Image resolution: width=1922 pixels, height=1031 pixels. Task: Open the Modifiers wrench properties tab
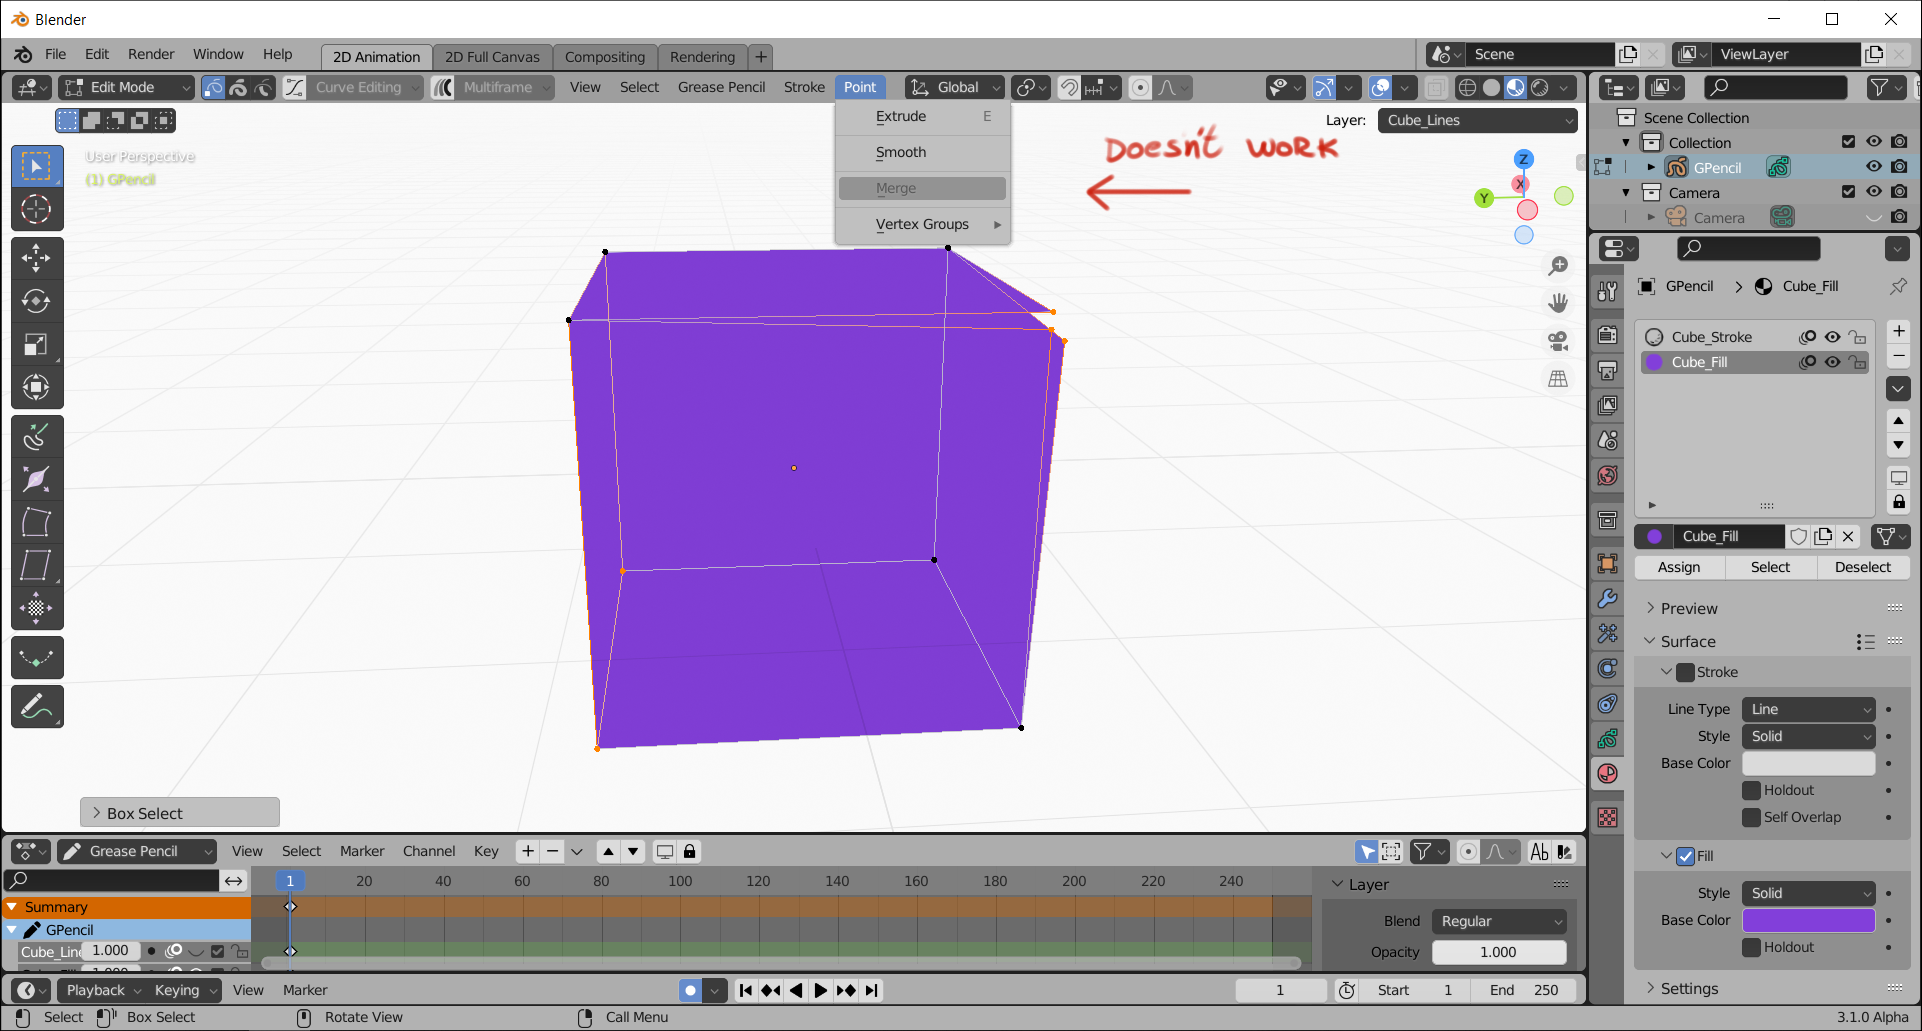pos(1608,599)
